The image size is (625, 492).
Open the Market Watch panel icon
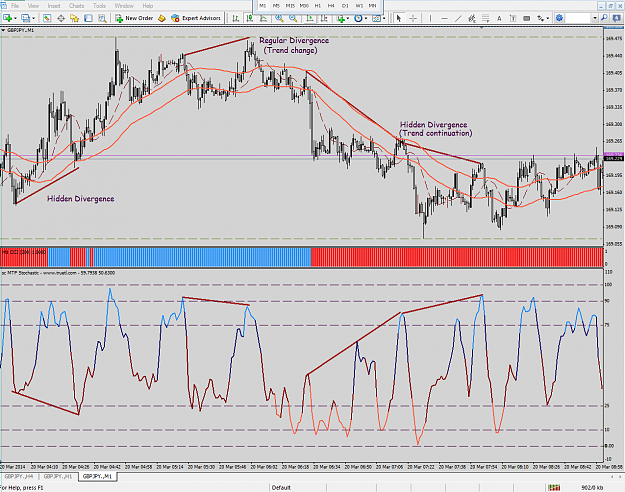coord(47,18)
